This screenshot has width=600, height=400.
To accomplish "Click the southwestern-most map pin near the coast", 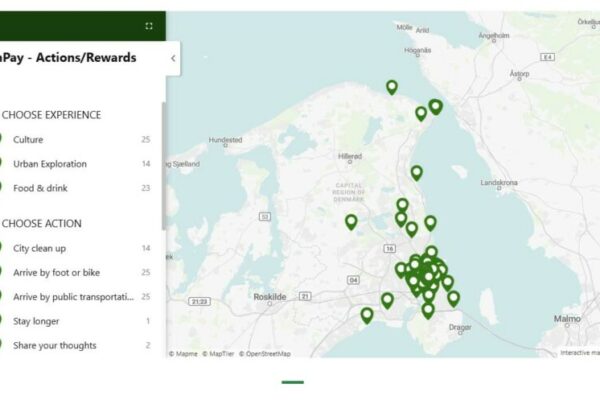I will click(367, 314).
